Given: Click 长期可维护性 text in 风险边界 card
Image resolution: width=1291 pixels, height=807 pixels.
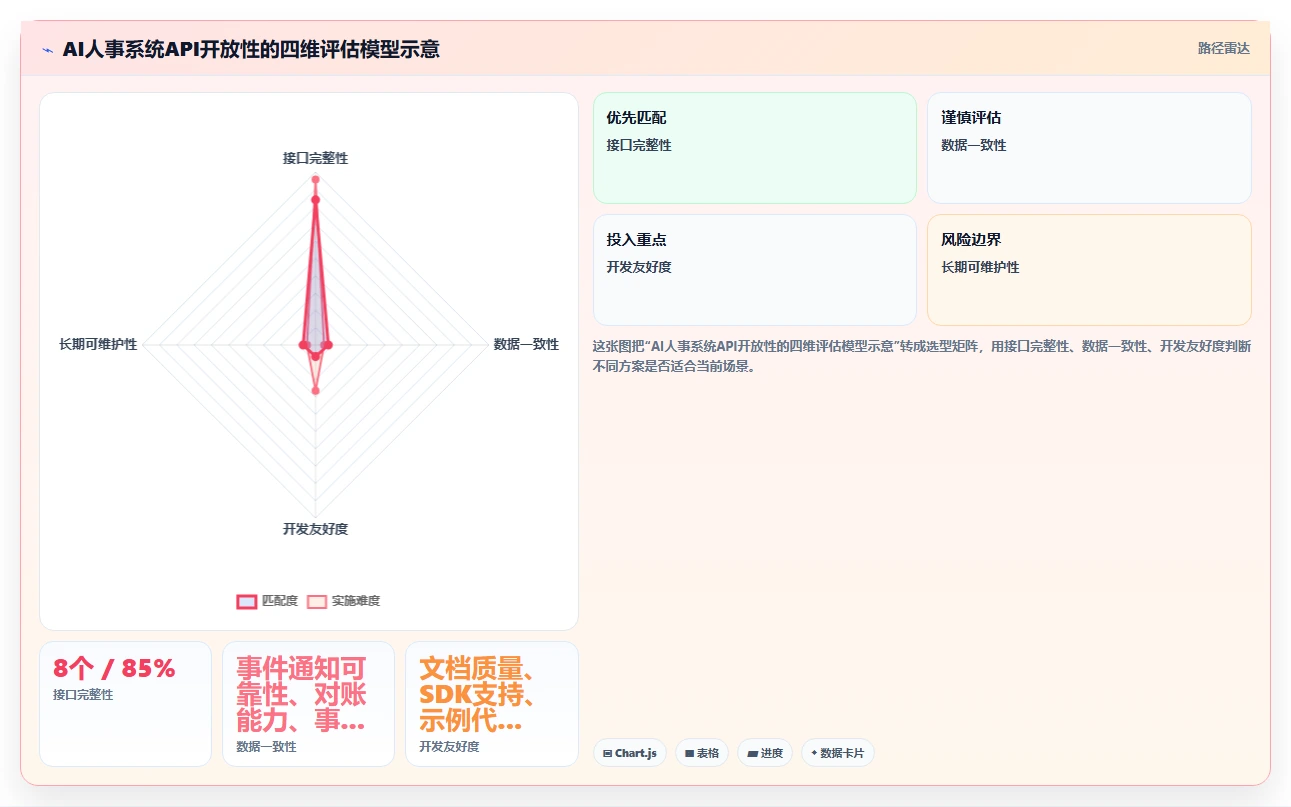Looking at the screenshot, I should tap(980, 267).
